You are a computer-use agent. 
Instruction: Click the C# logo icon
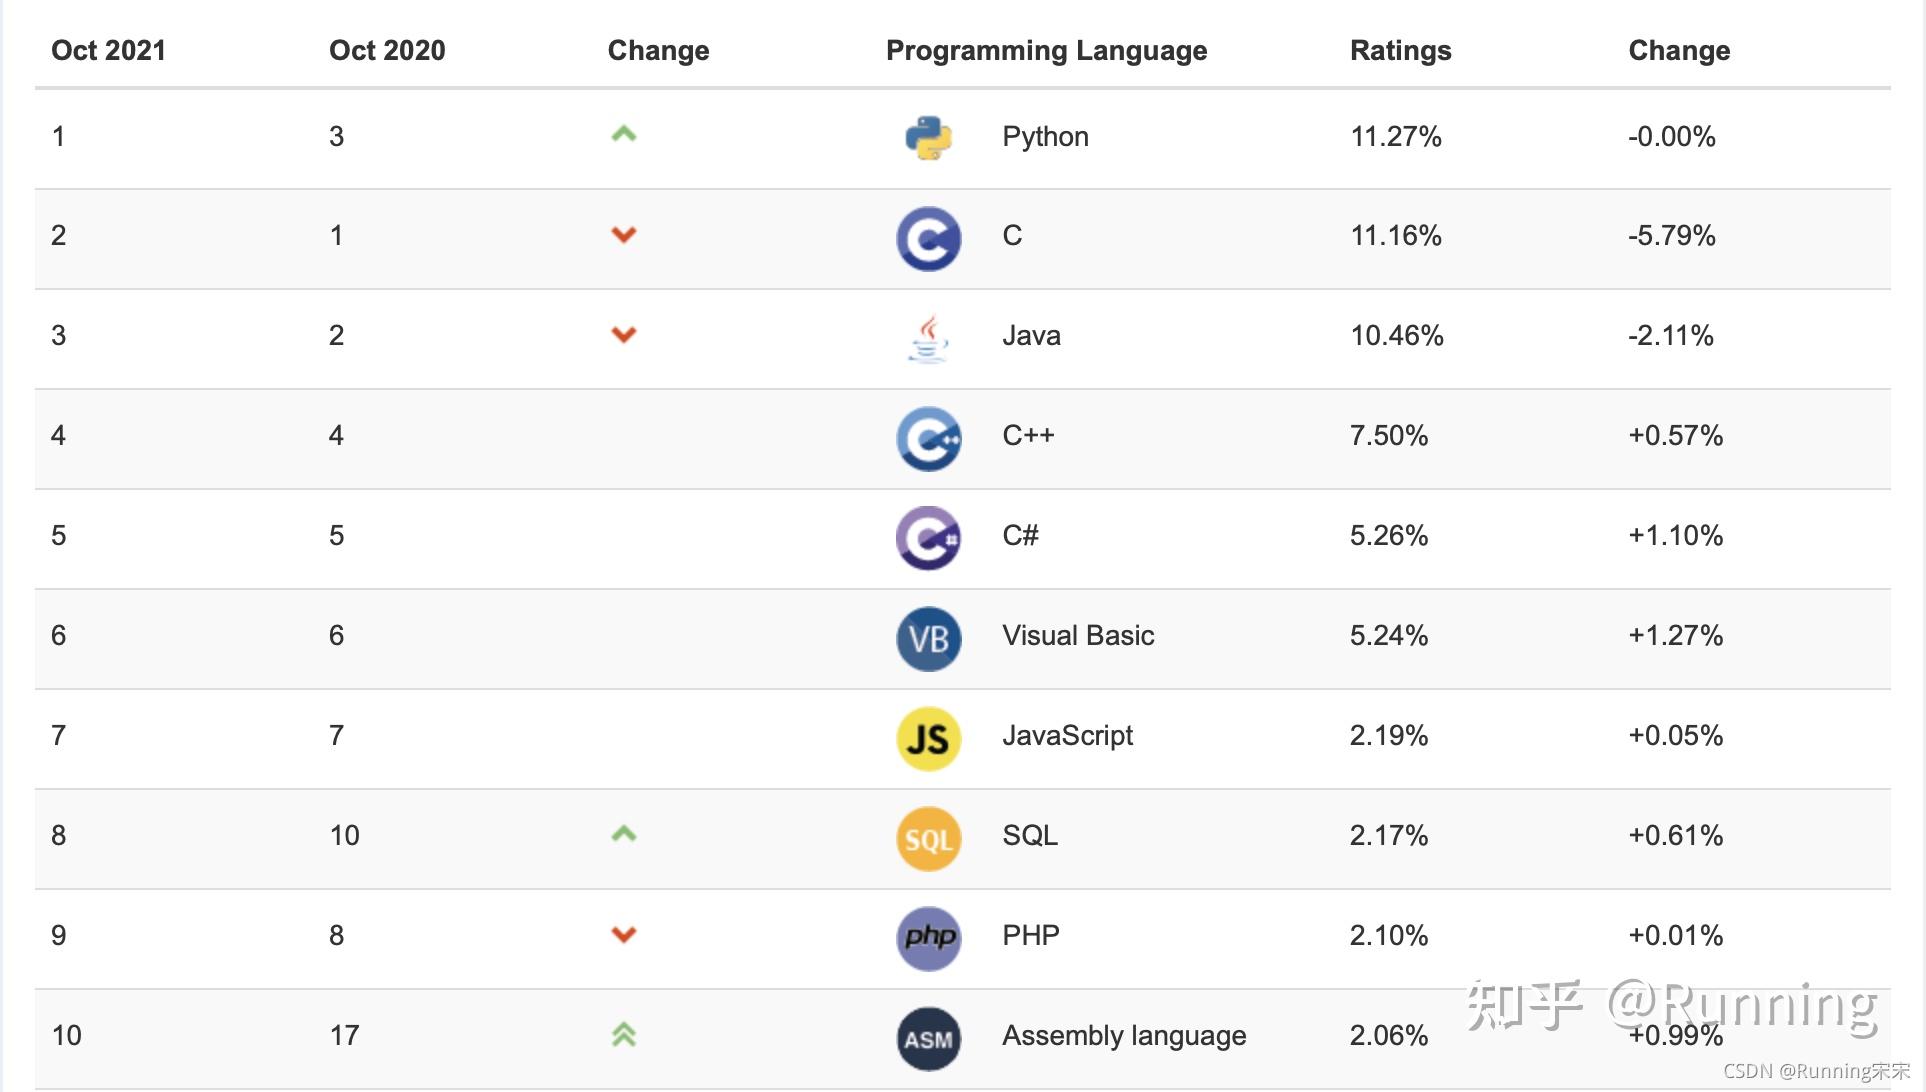pos(928,539)
